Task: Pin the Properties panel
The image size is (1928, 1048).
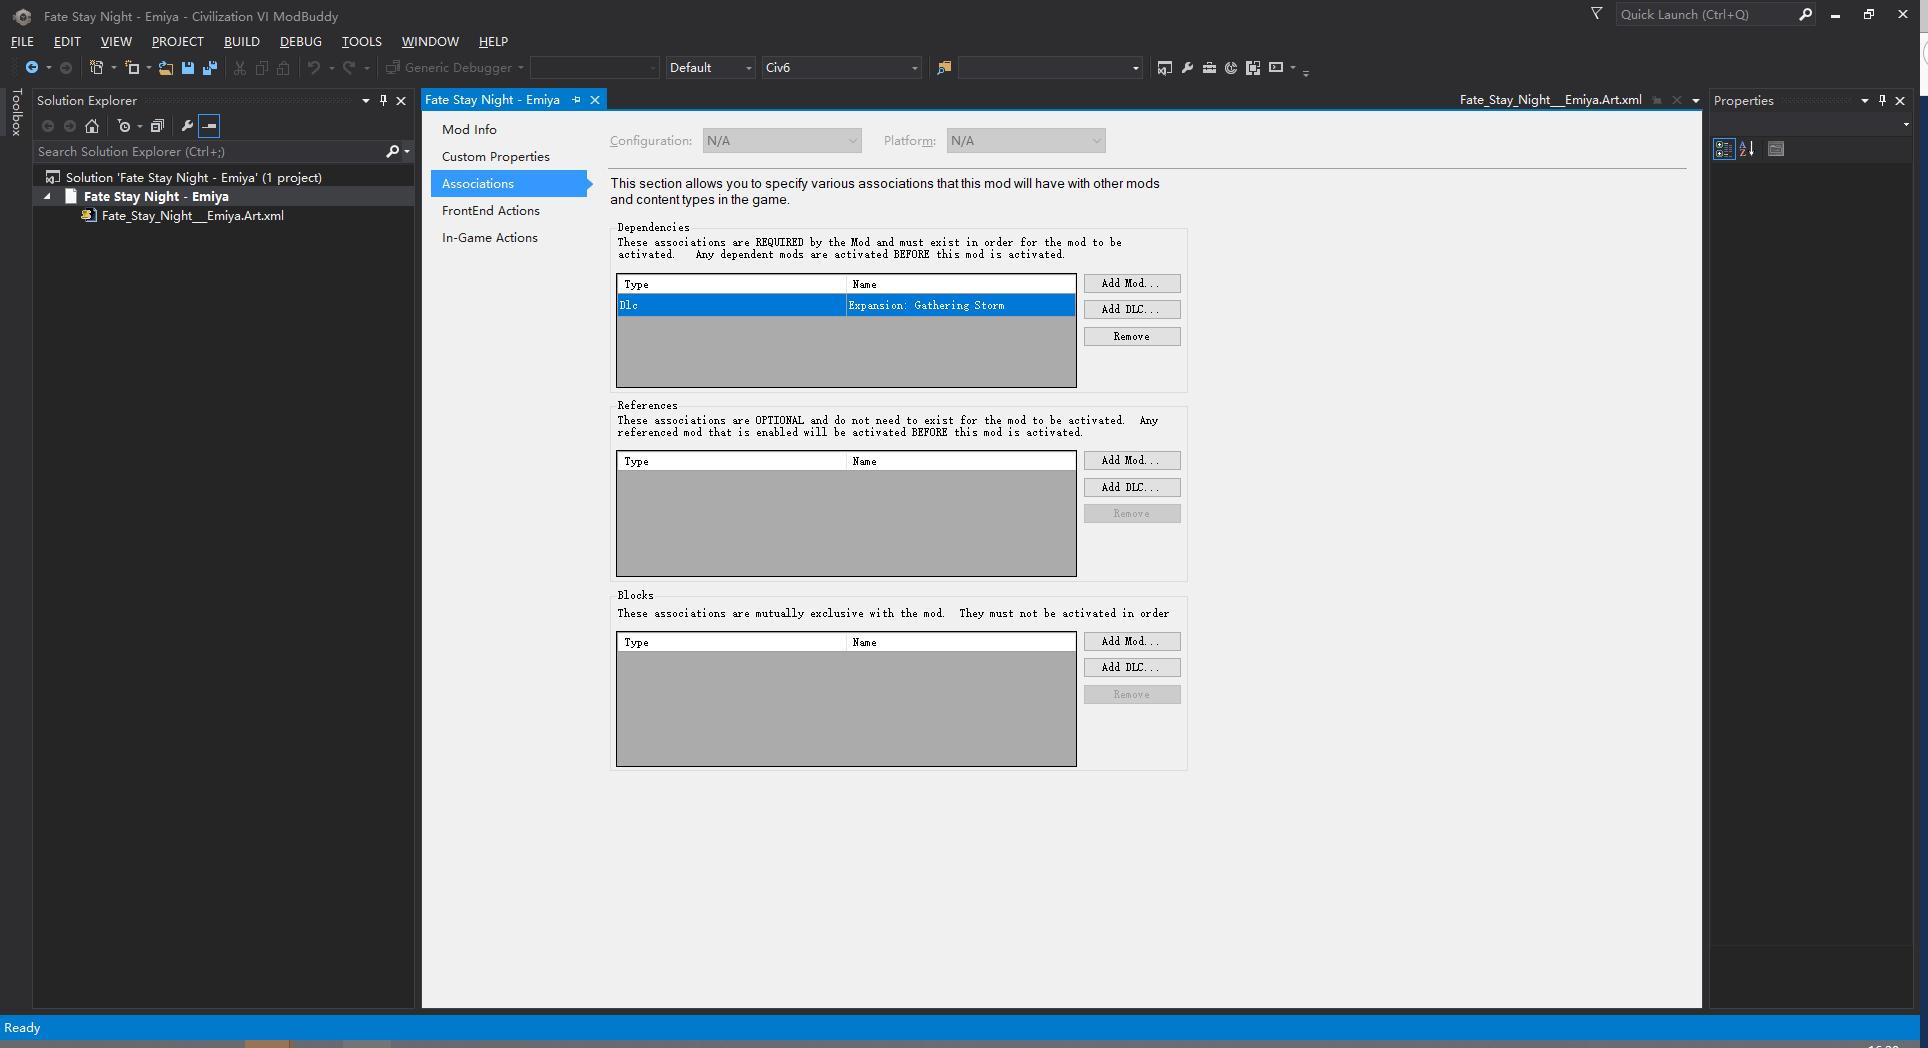Action: [x=1882, y=100]
